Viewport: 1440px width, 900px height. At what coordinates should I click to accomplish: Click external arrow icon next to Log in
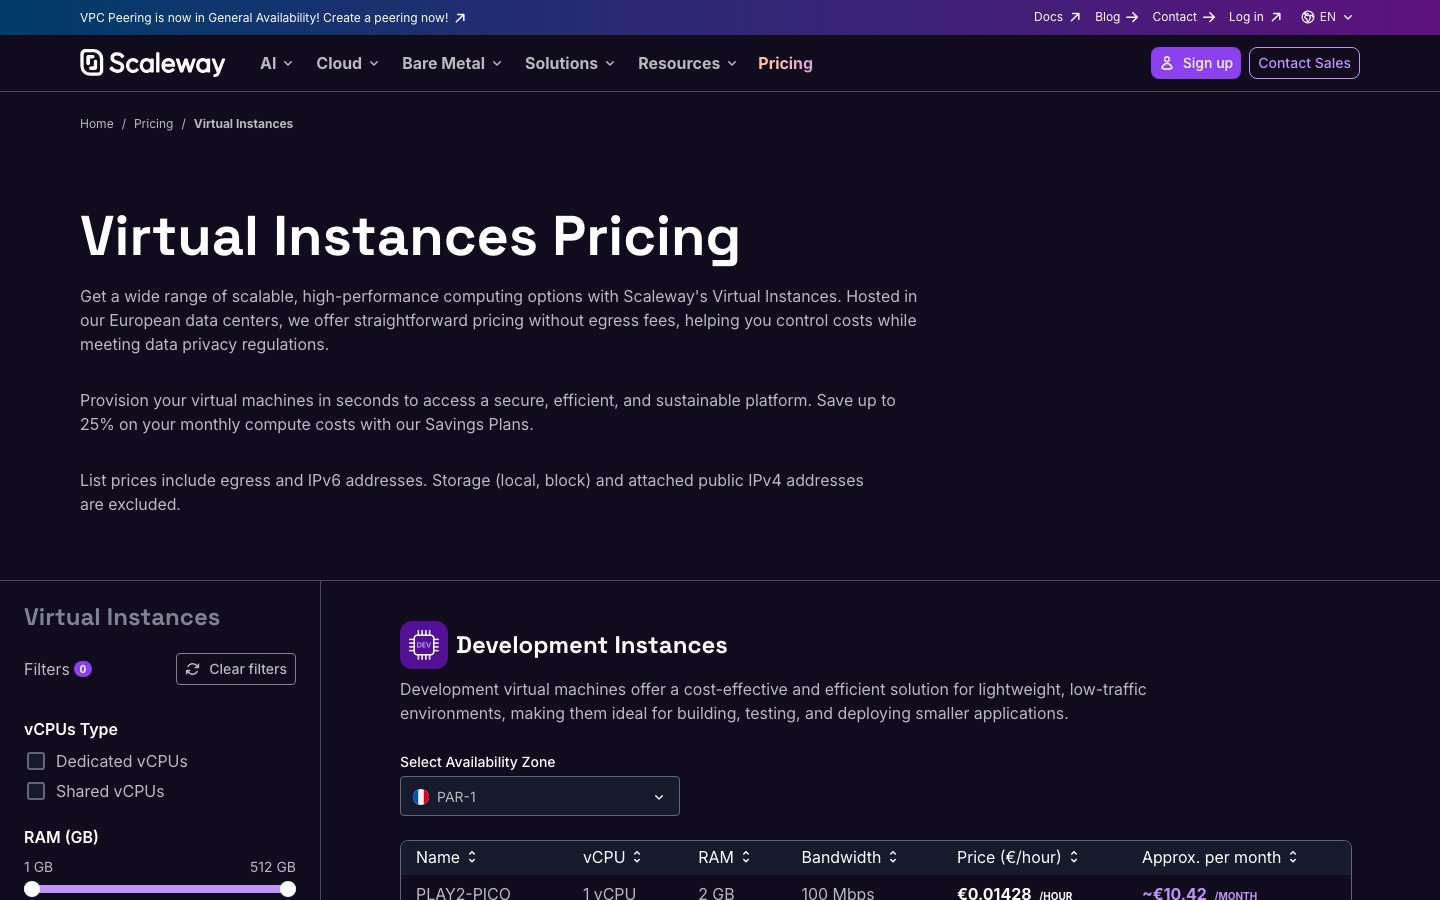click(1276, 17)
